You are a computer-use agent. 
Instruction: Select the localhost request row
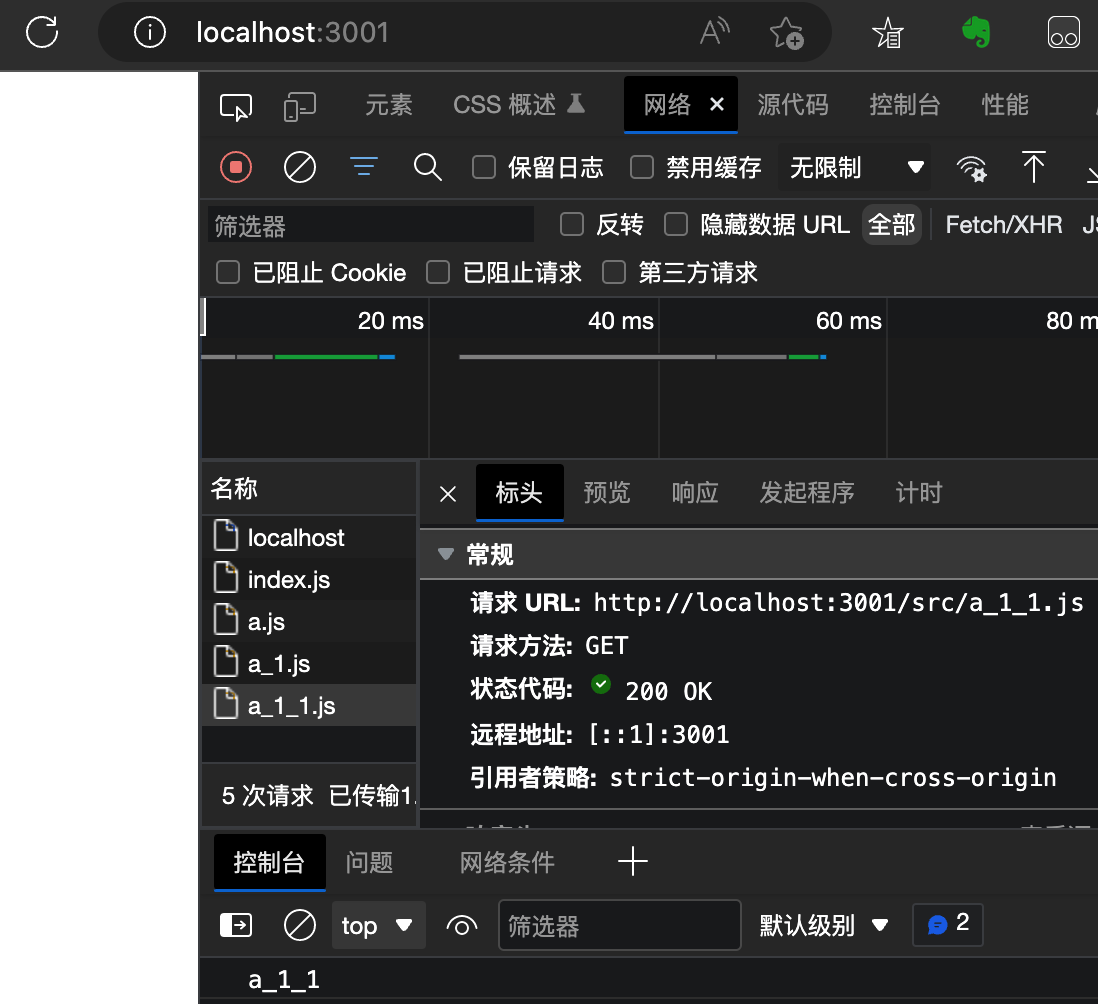(x=309, y=537)
